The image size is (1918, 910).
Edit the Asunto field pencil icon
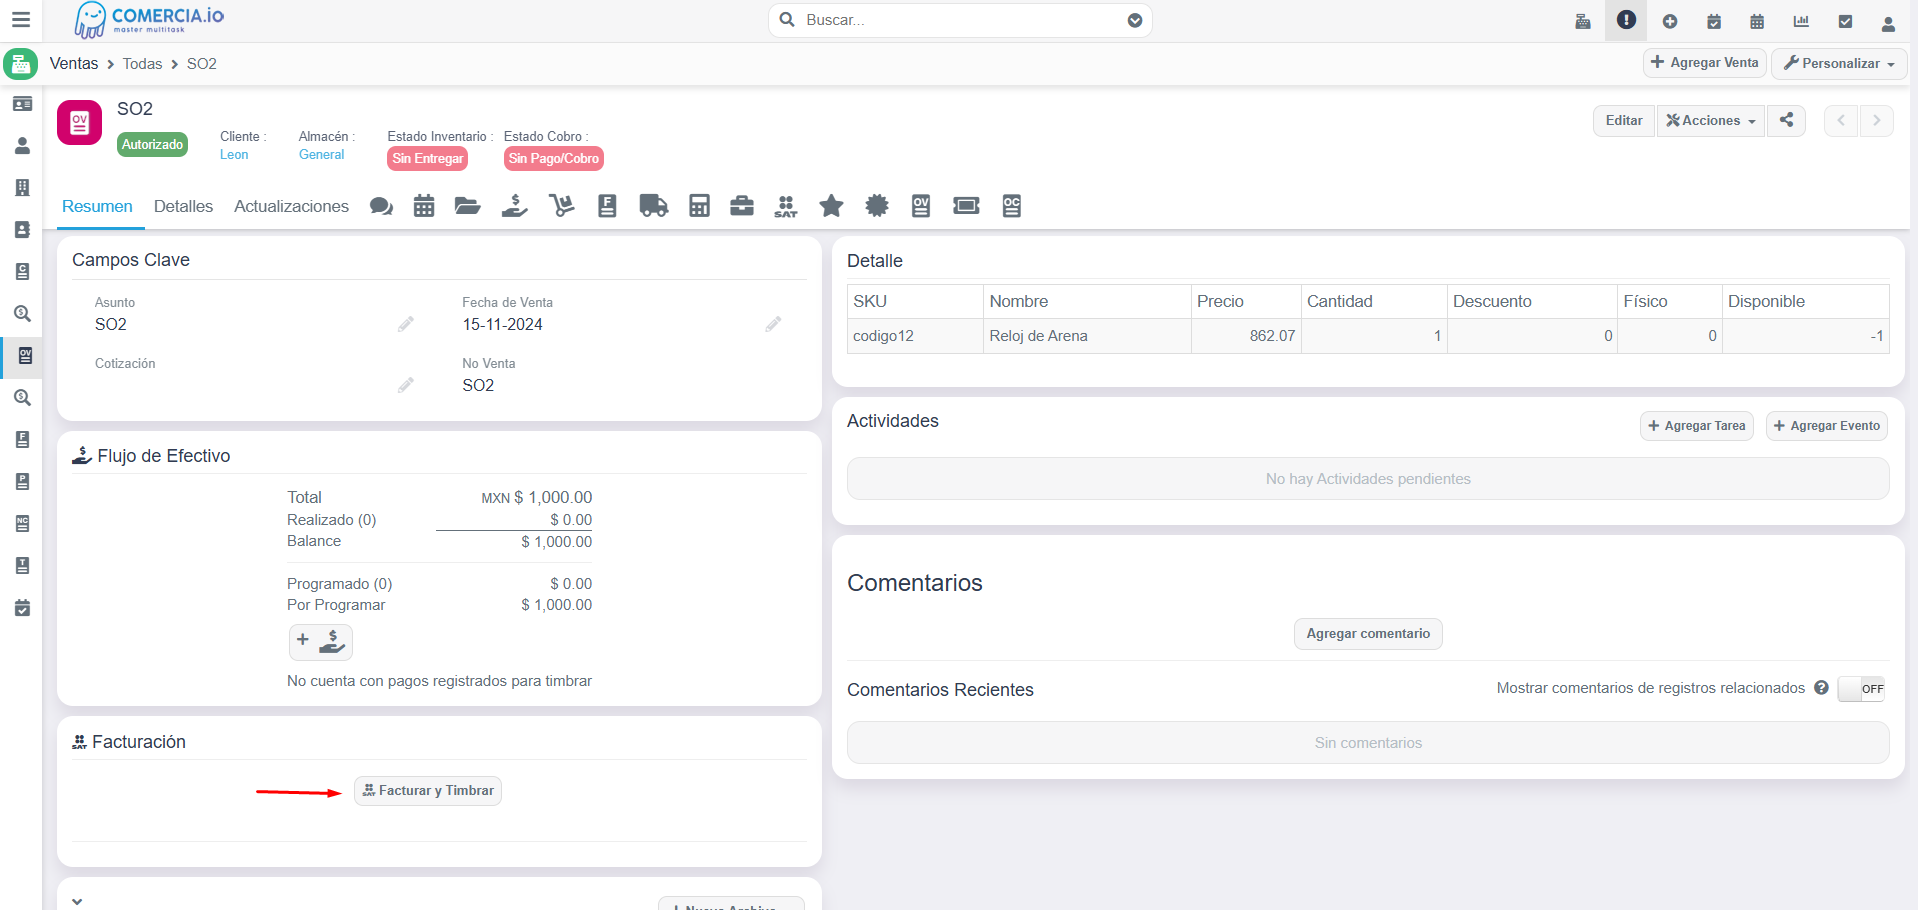[405, 324]
